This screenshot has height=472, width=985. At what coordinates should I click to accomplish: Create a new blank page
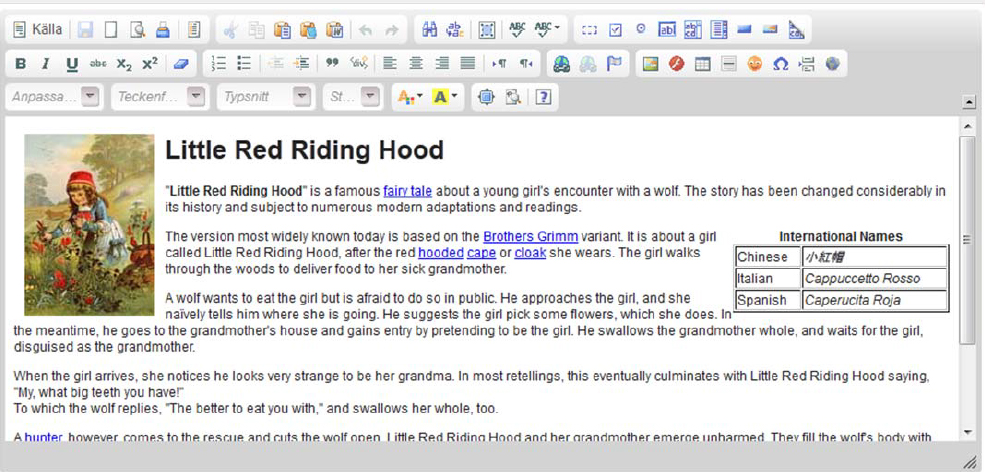coord(111,30)
